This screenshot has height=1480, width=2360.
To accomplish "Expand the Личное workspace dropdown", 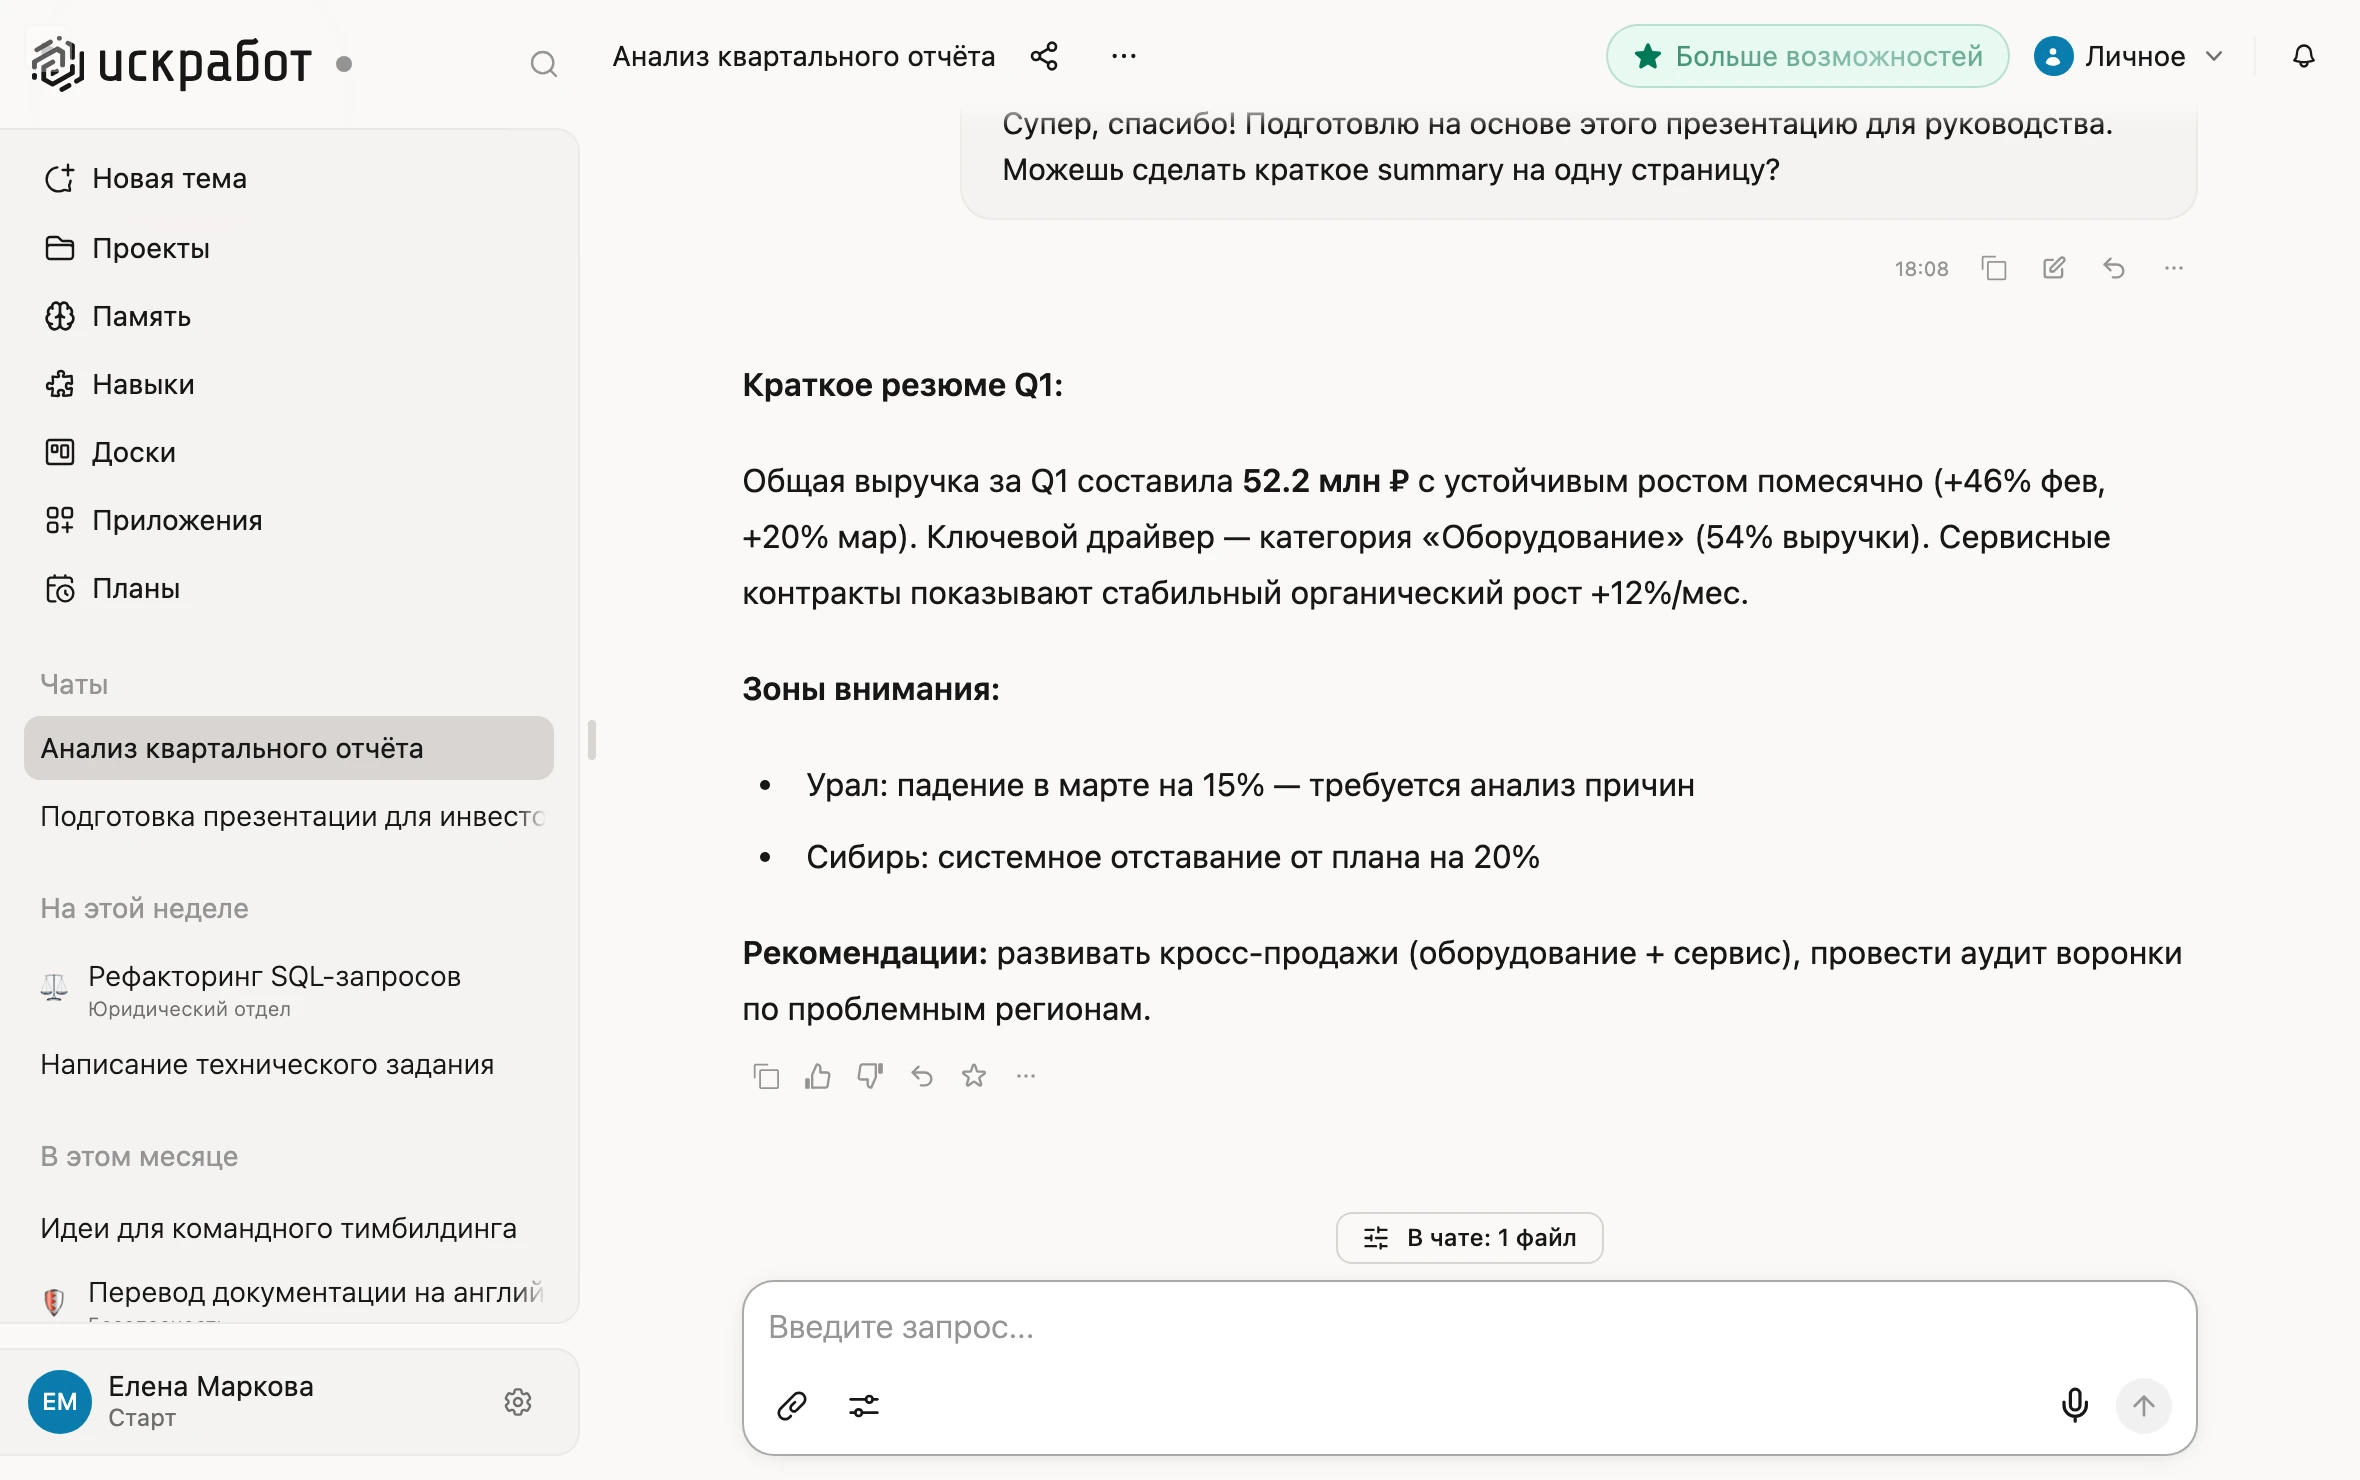I will coord(2129,56).
